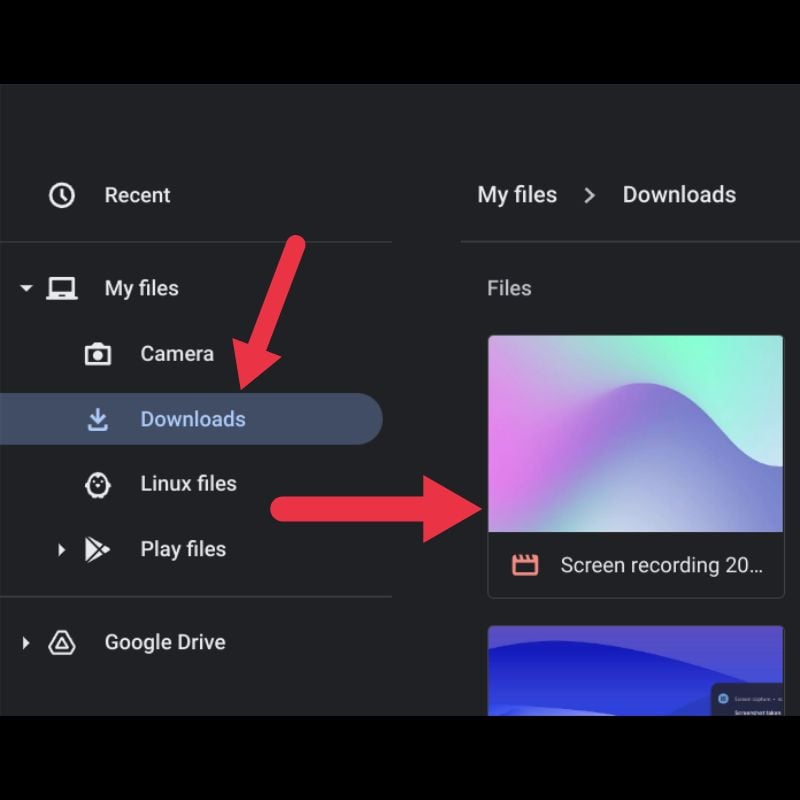This screenshot has width=800, height=800.
Task: Click the laptop icon beside My files
Action: pyautogui.click(x=63, y=288)
